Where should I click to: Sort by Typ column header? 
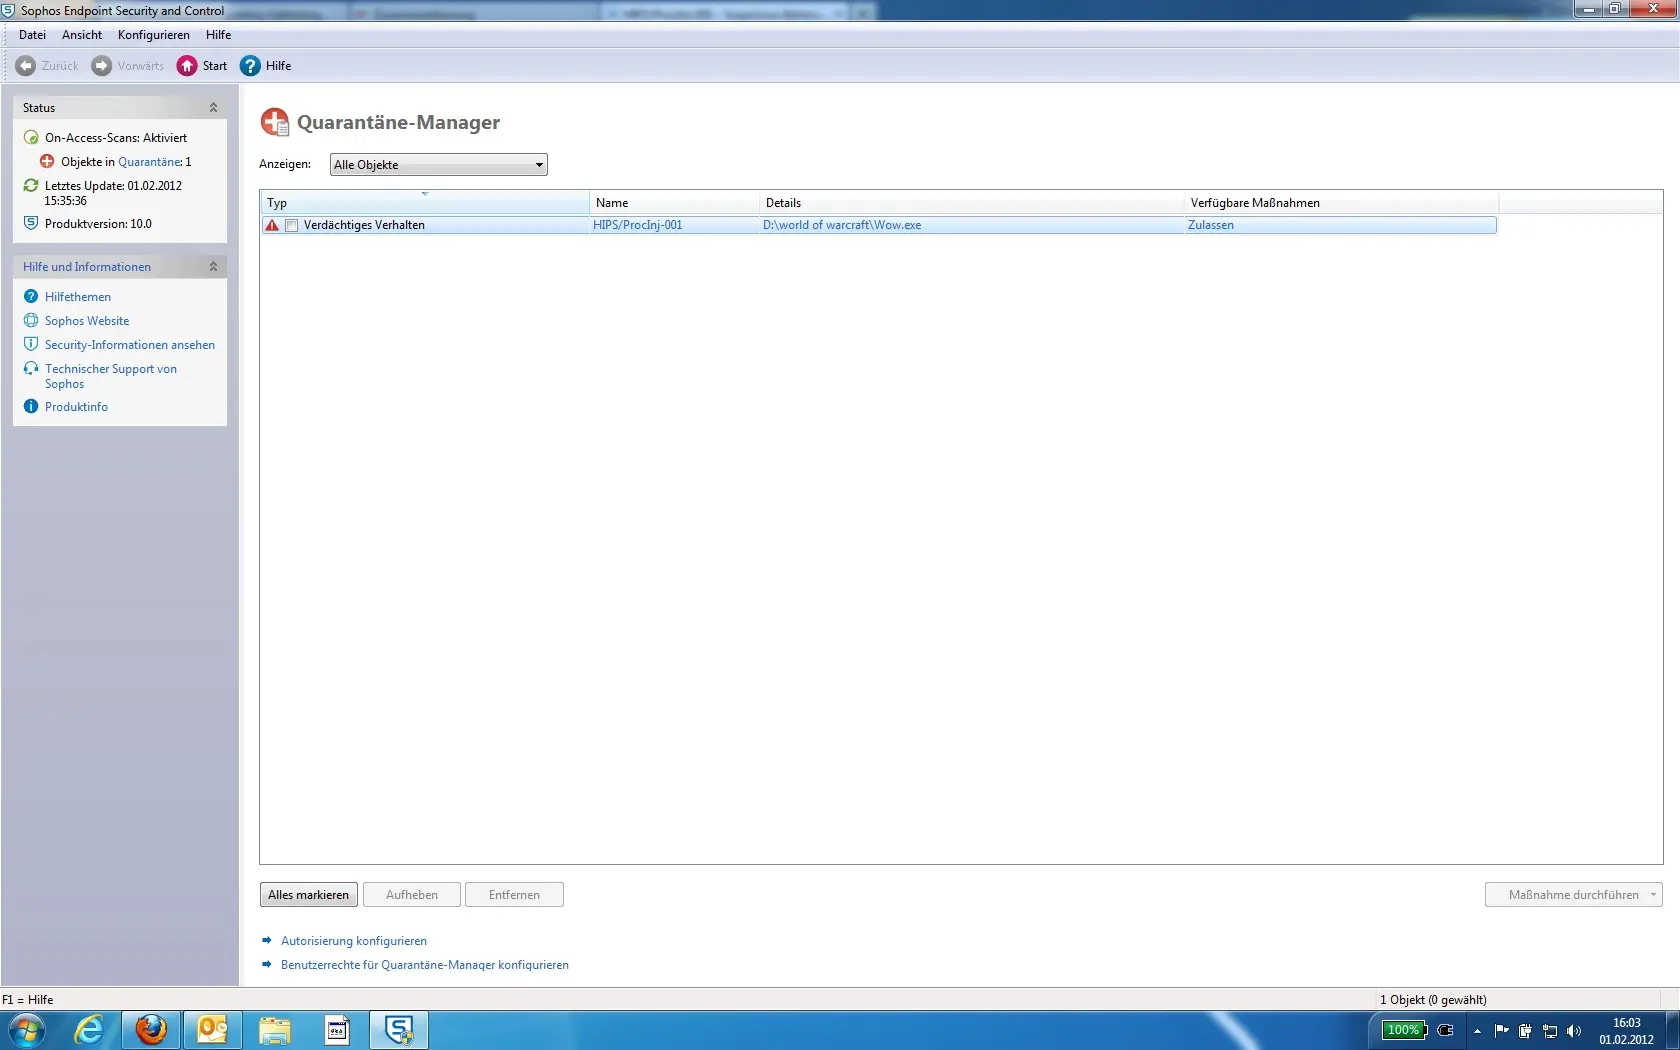tap(424, 202)
